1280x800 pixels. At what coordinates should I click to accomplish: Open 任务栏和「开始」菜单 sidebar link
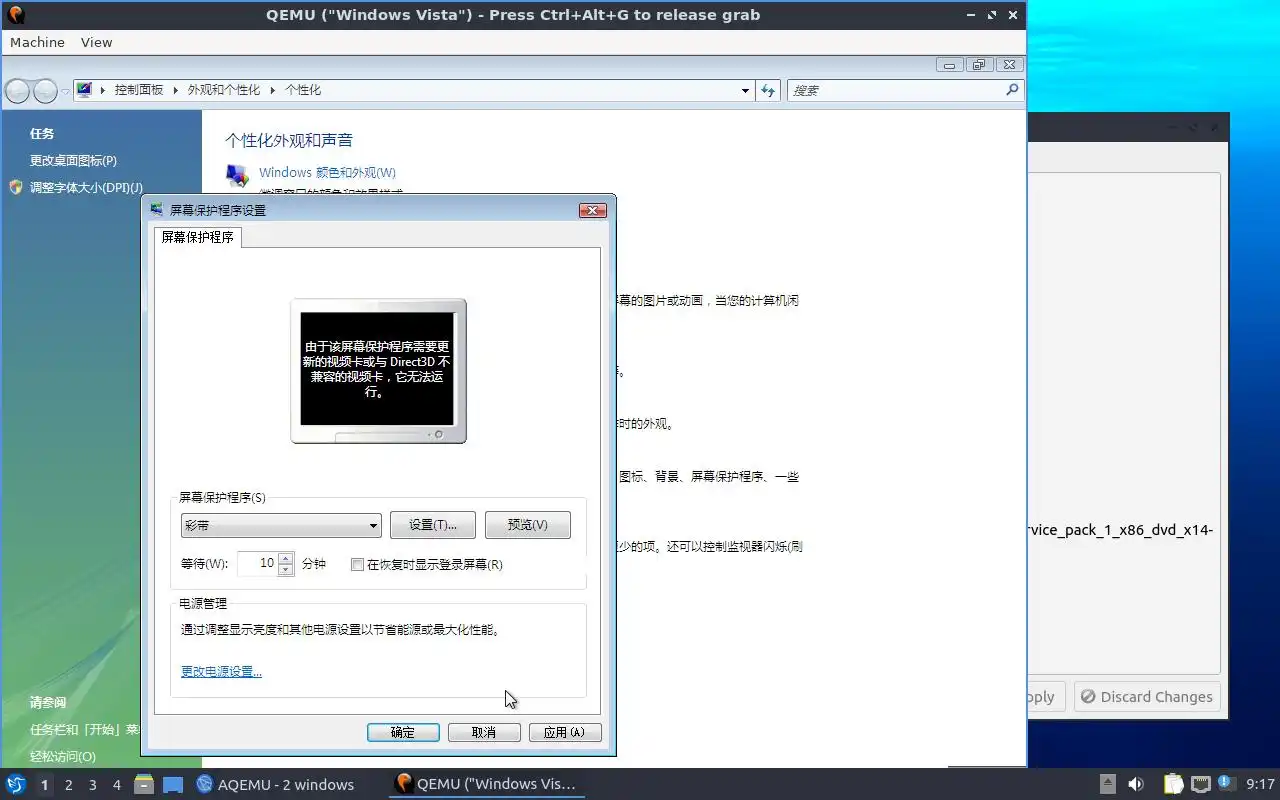(85, 730)
